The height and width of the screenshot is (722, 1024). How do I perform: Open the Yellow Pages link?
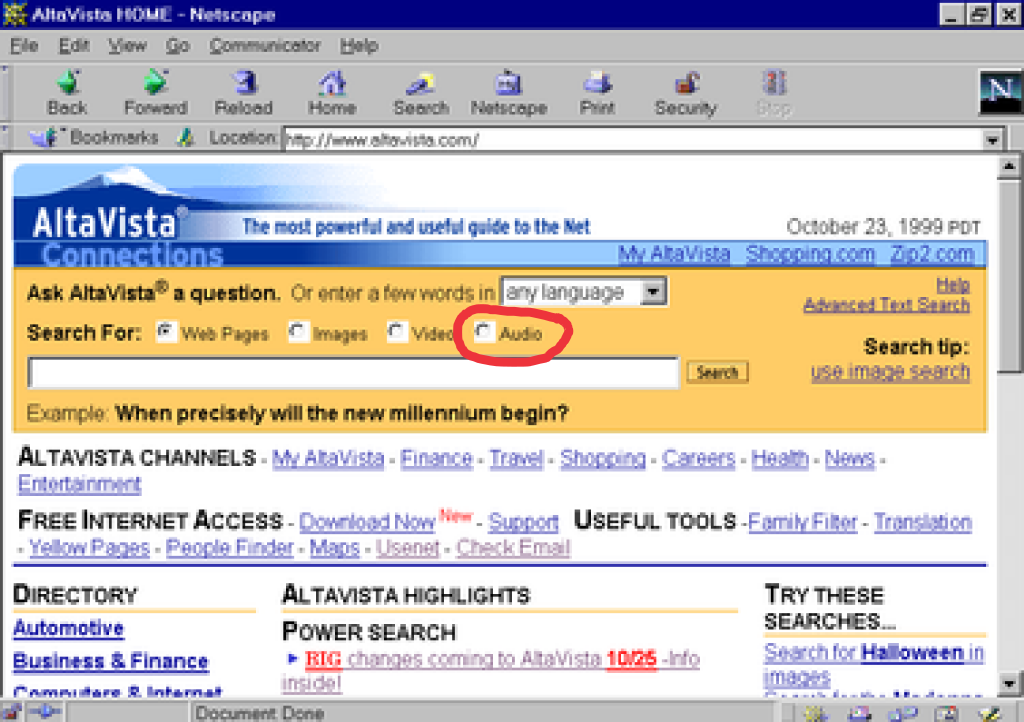click(x=89, y=547)
